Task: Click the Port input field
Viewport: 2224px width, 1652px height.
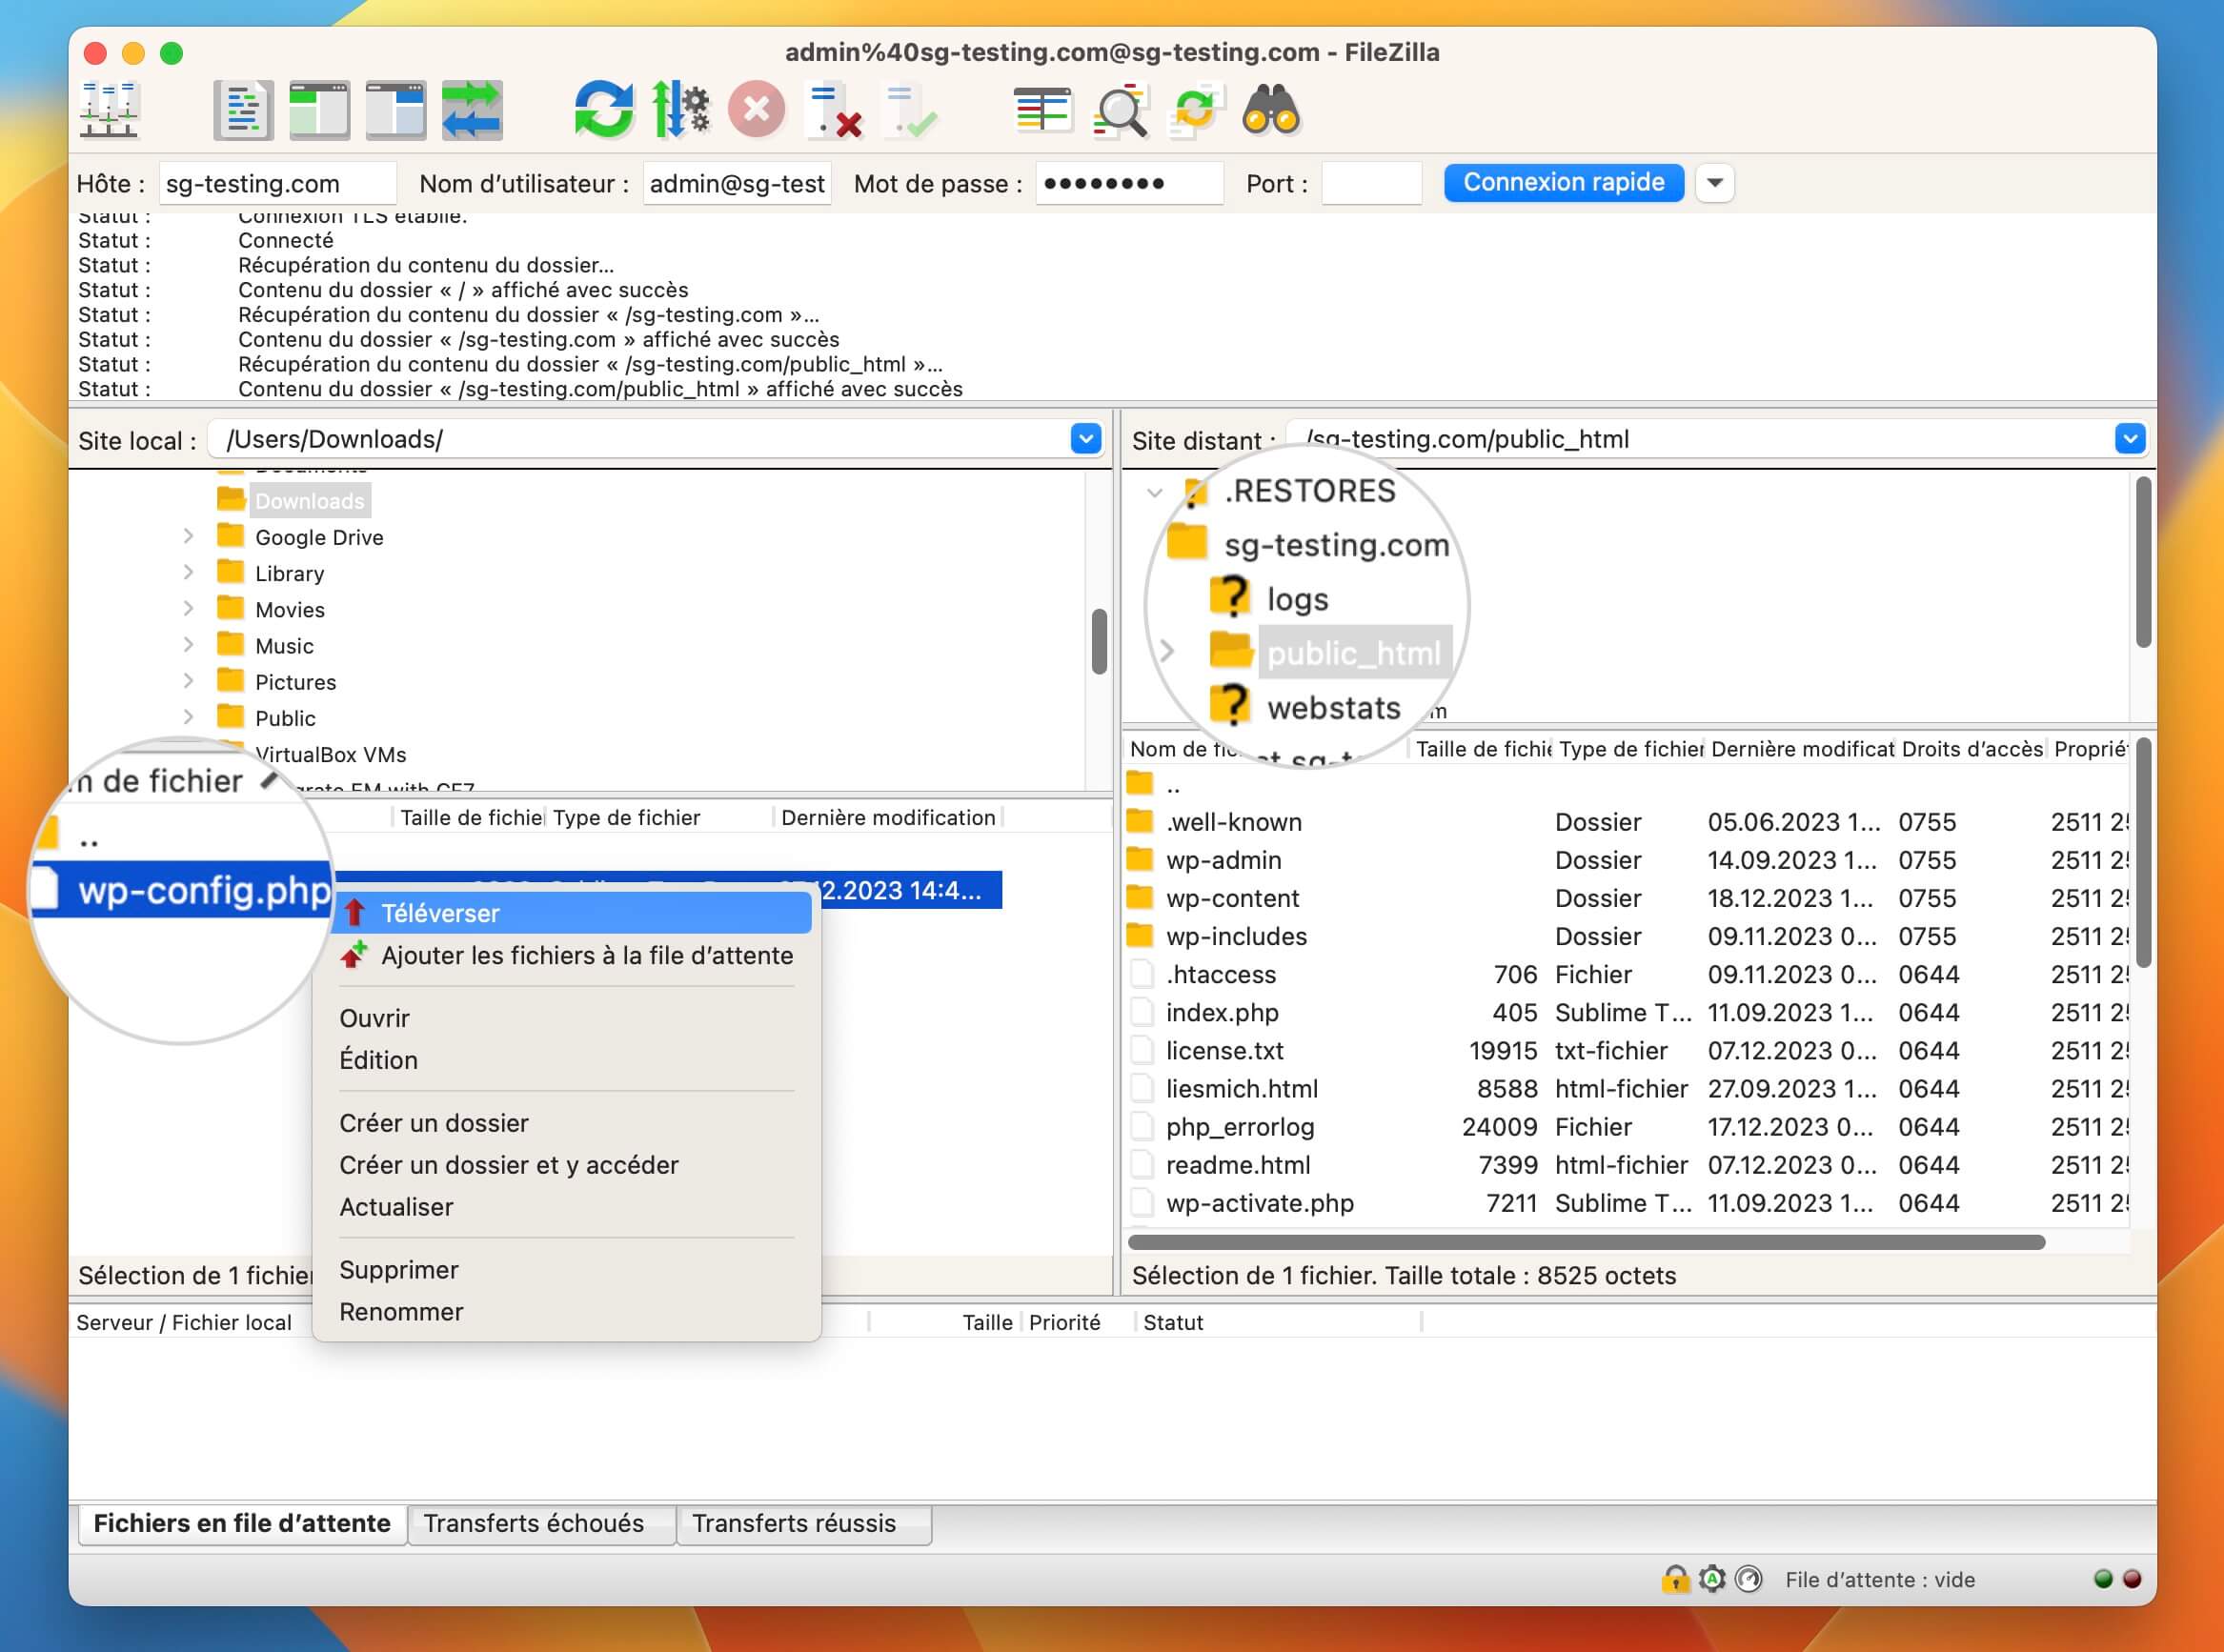Action: tap(1371, 183)
